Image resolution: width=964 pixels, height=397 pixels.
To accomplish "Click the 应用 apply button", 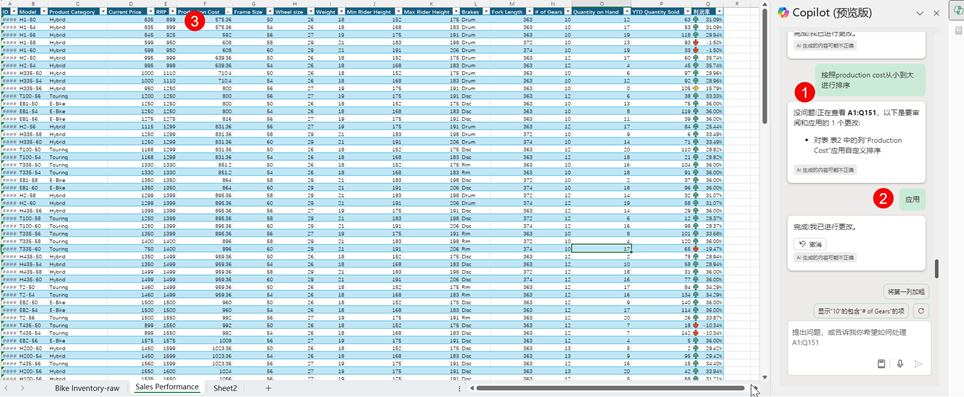I will 912,200.
